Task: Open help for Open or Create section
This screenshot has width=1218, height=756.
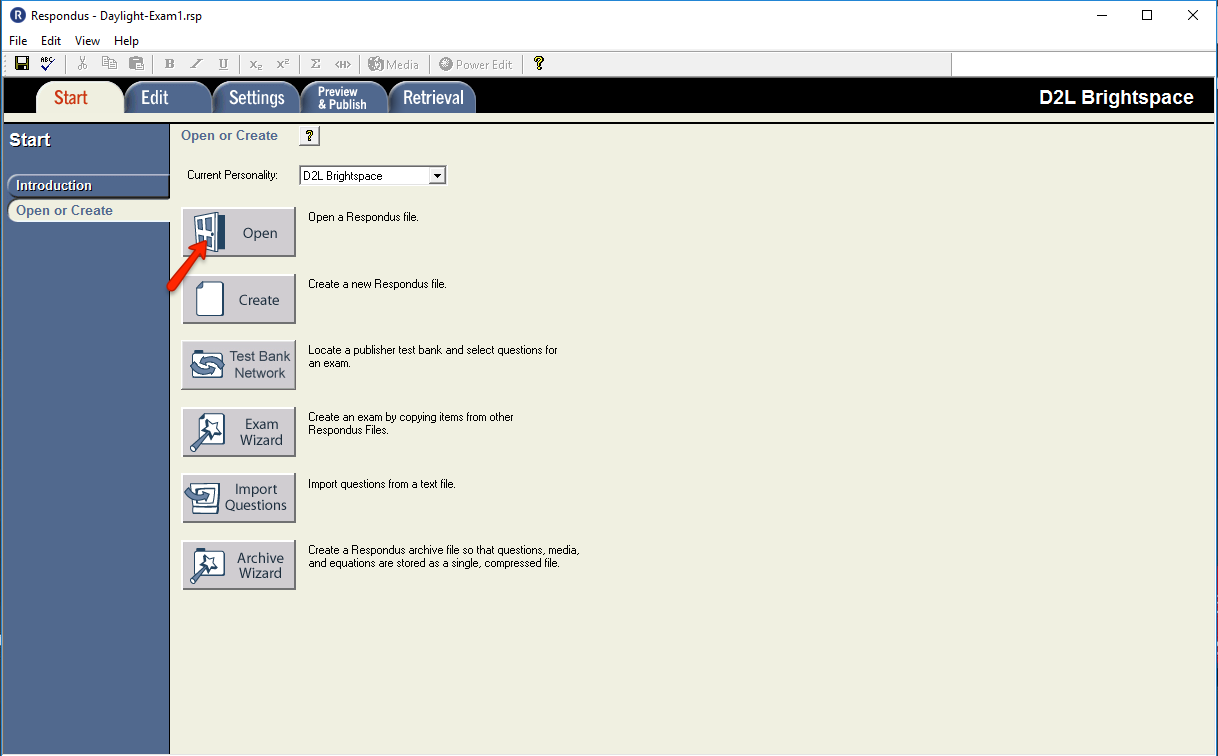Action: [x=310, y=136]
